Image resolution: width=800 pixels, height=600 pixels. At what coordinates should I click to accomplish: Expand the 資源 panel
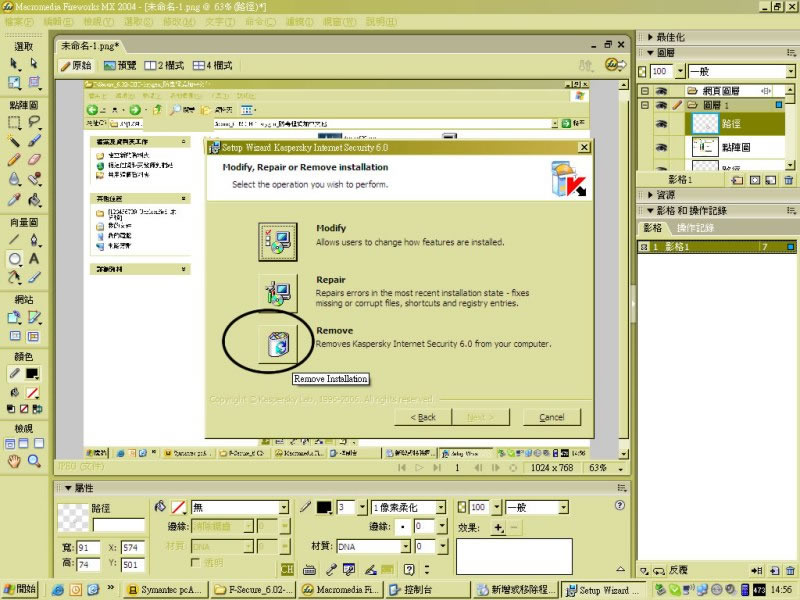650,195
